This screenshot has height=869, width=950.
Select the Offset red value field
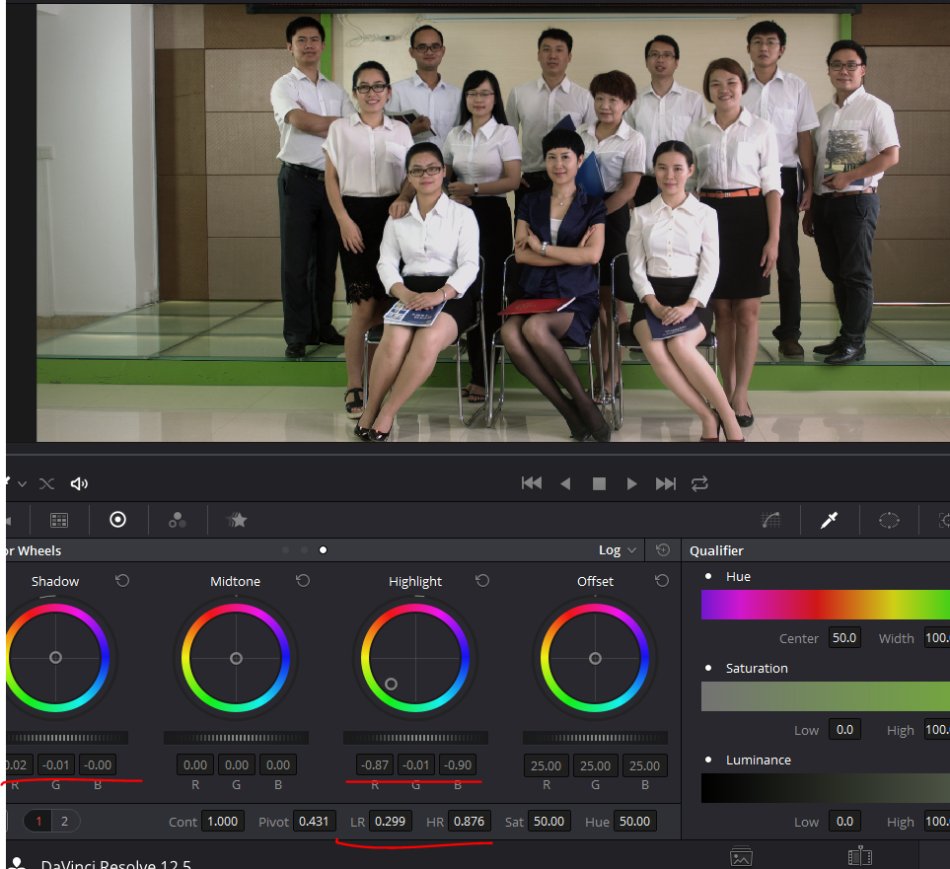[546, 765]
